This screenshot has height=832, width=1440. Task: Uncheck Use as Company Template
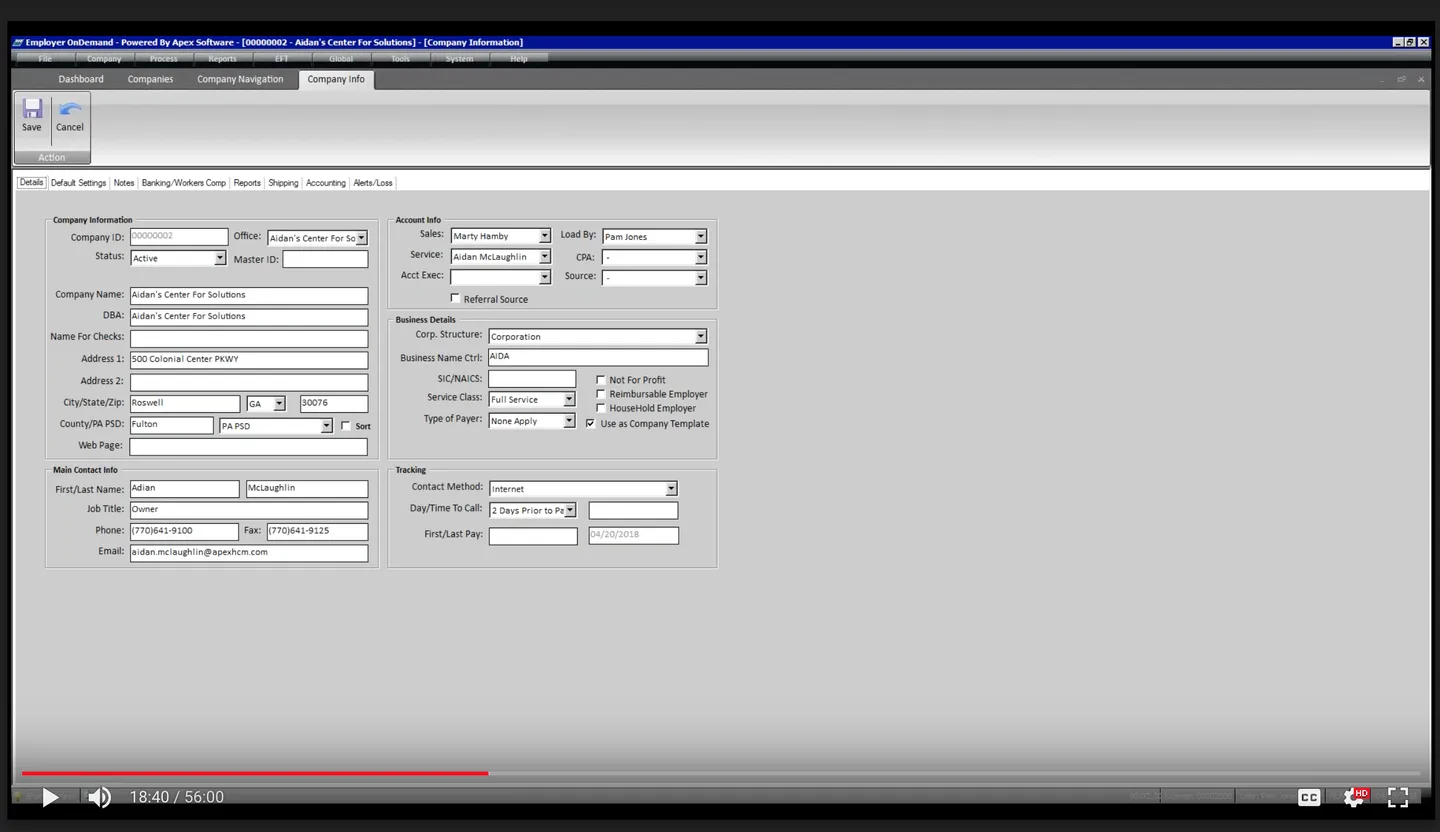[590, 423]
